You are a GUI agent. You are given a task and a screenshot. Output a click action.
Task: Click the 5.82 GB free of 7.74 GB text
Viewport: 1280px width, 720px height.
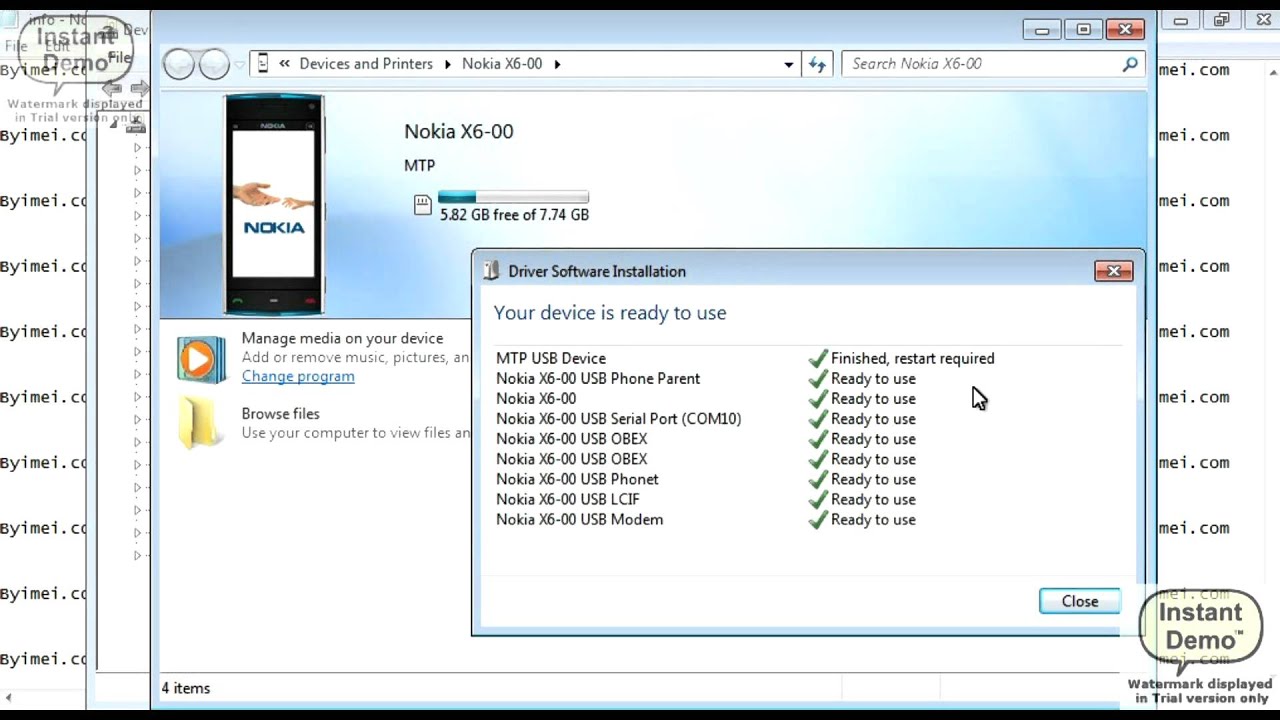514,215
